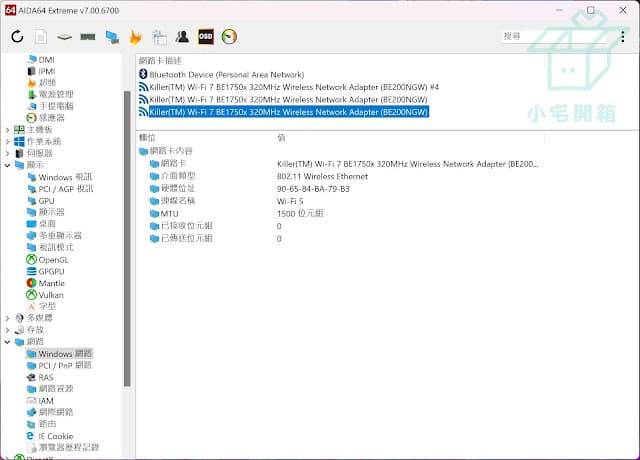
Task: Open the report wizard toolbar icon
Action: tap(159, 37)
